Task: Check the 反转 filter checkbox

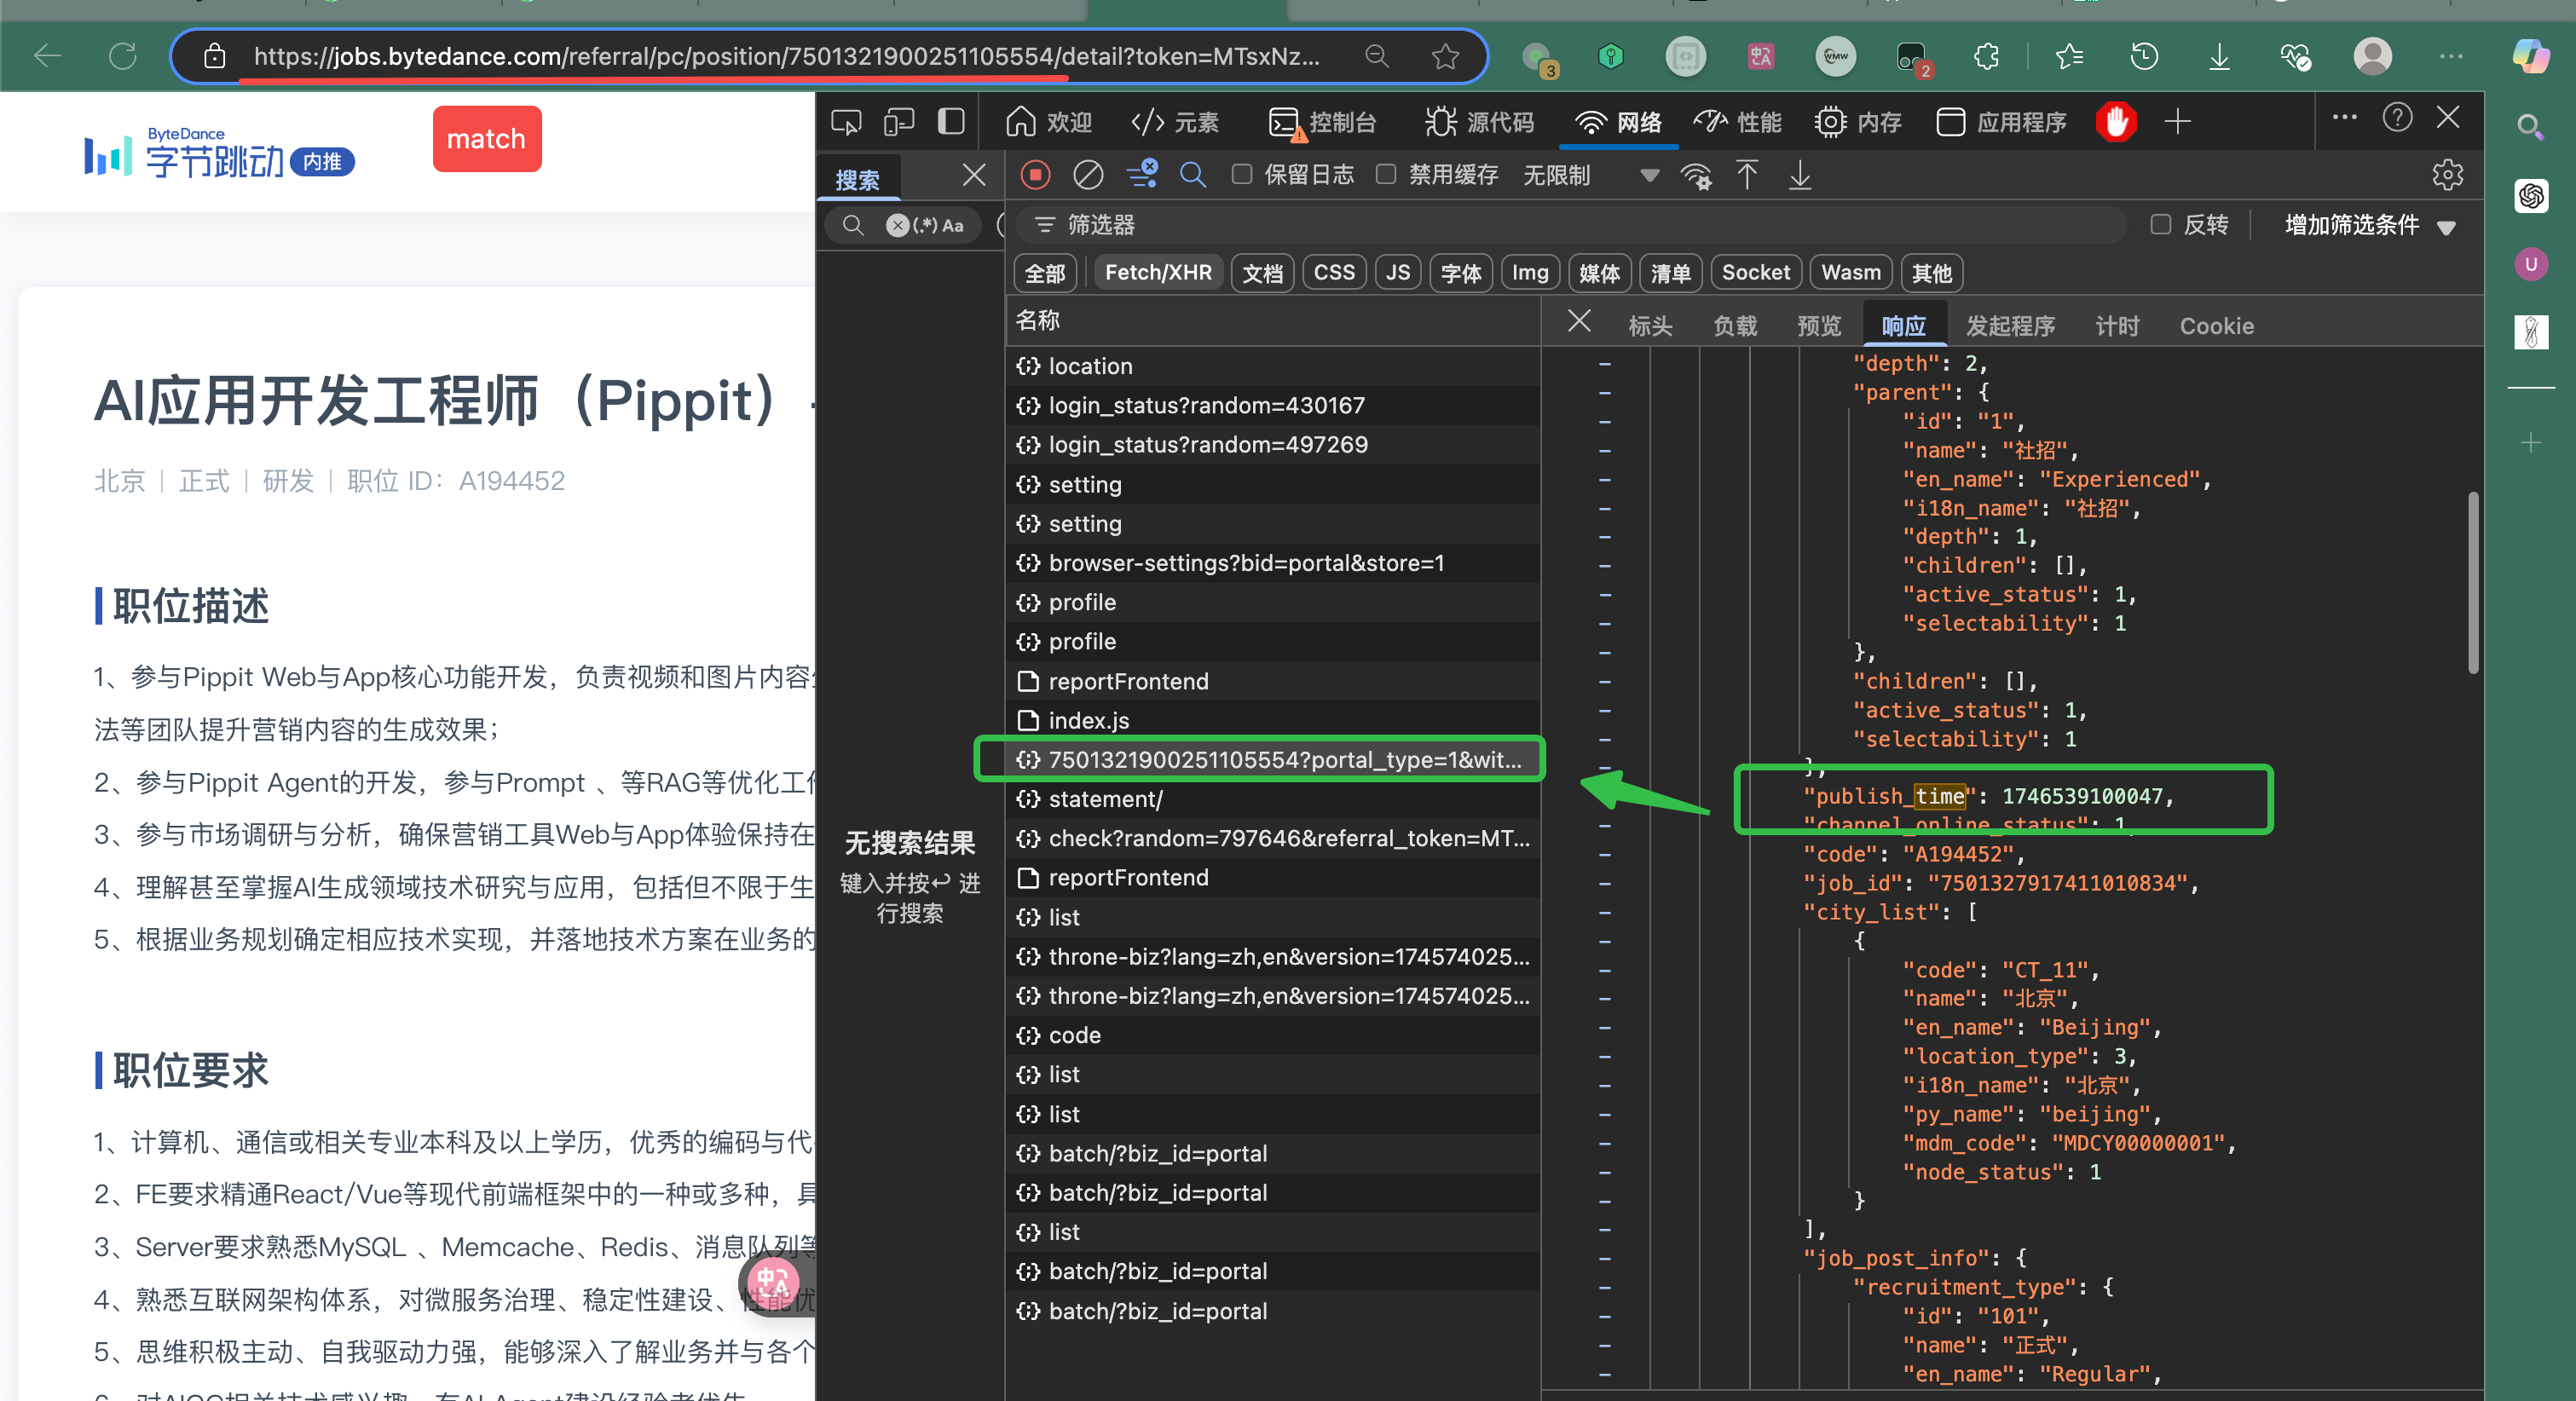Action: click(2160, 224)
